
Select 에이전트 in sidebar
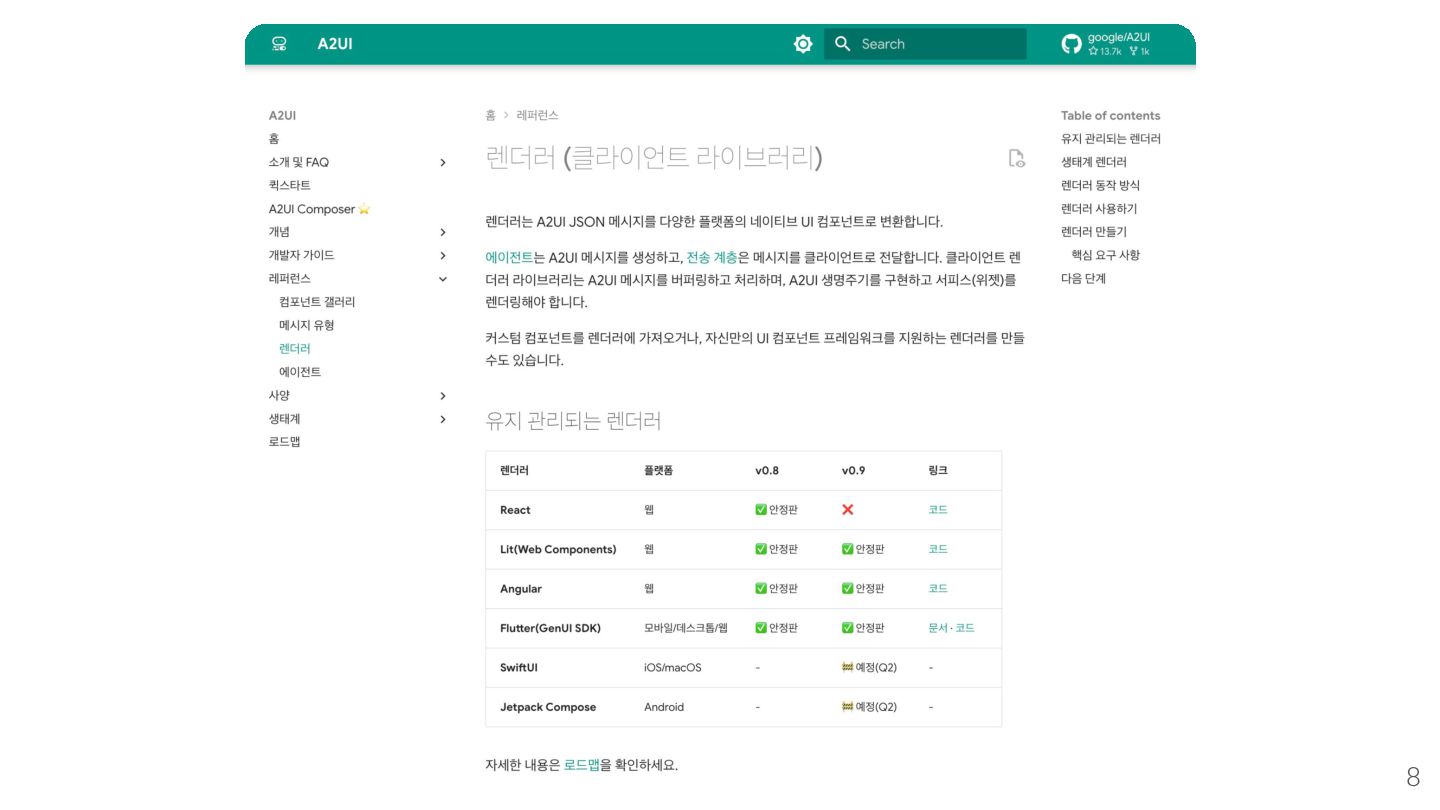pyautogui.click(x=300, y=372)
